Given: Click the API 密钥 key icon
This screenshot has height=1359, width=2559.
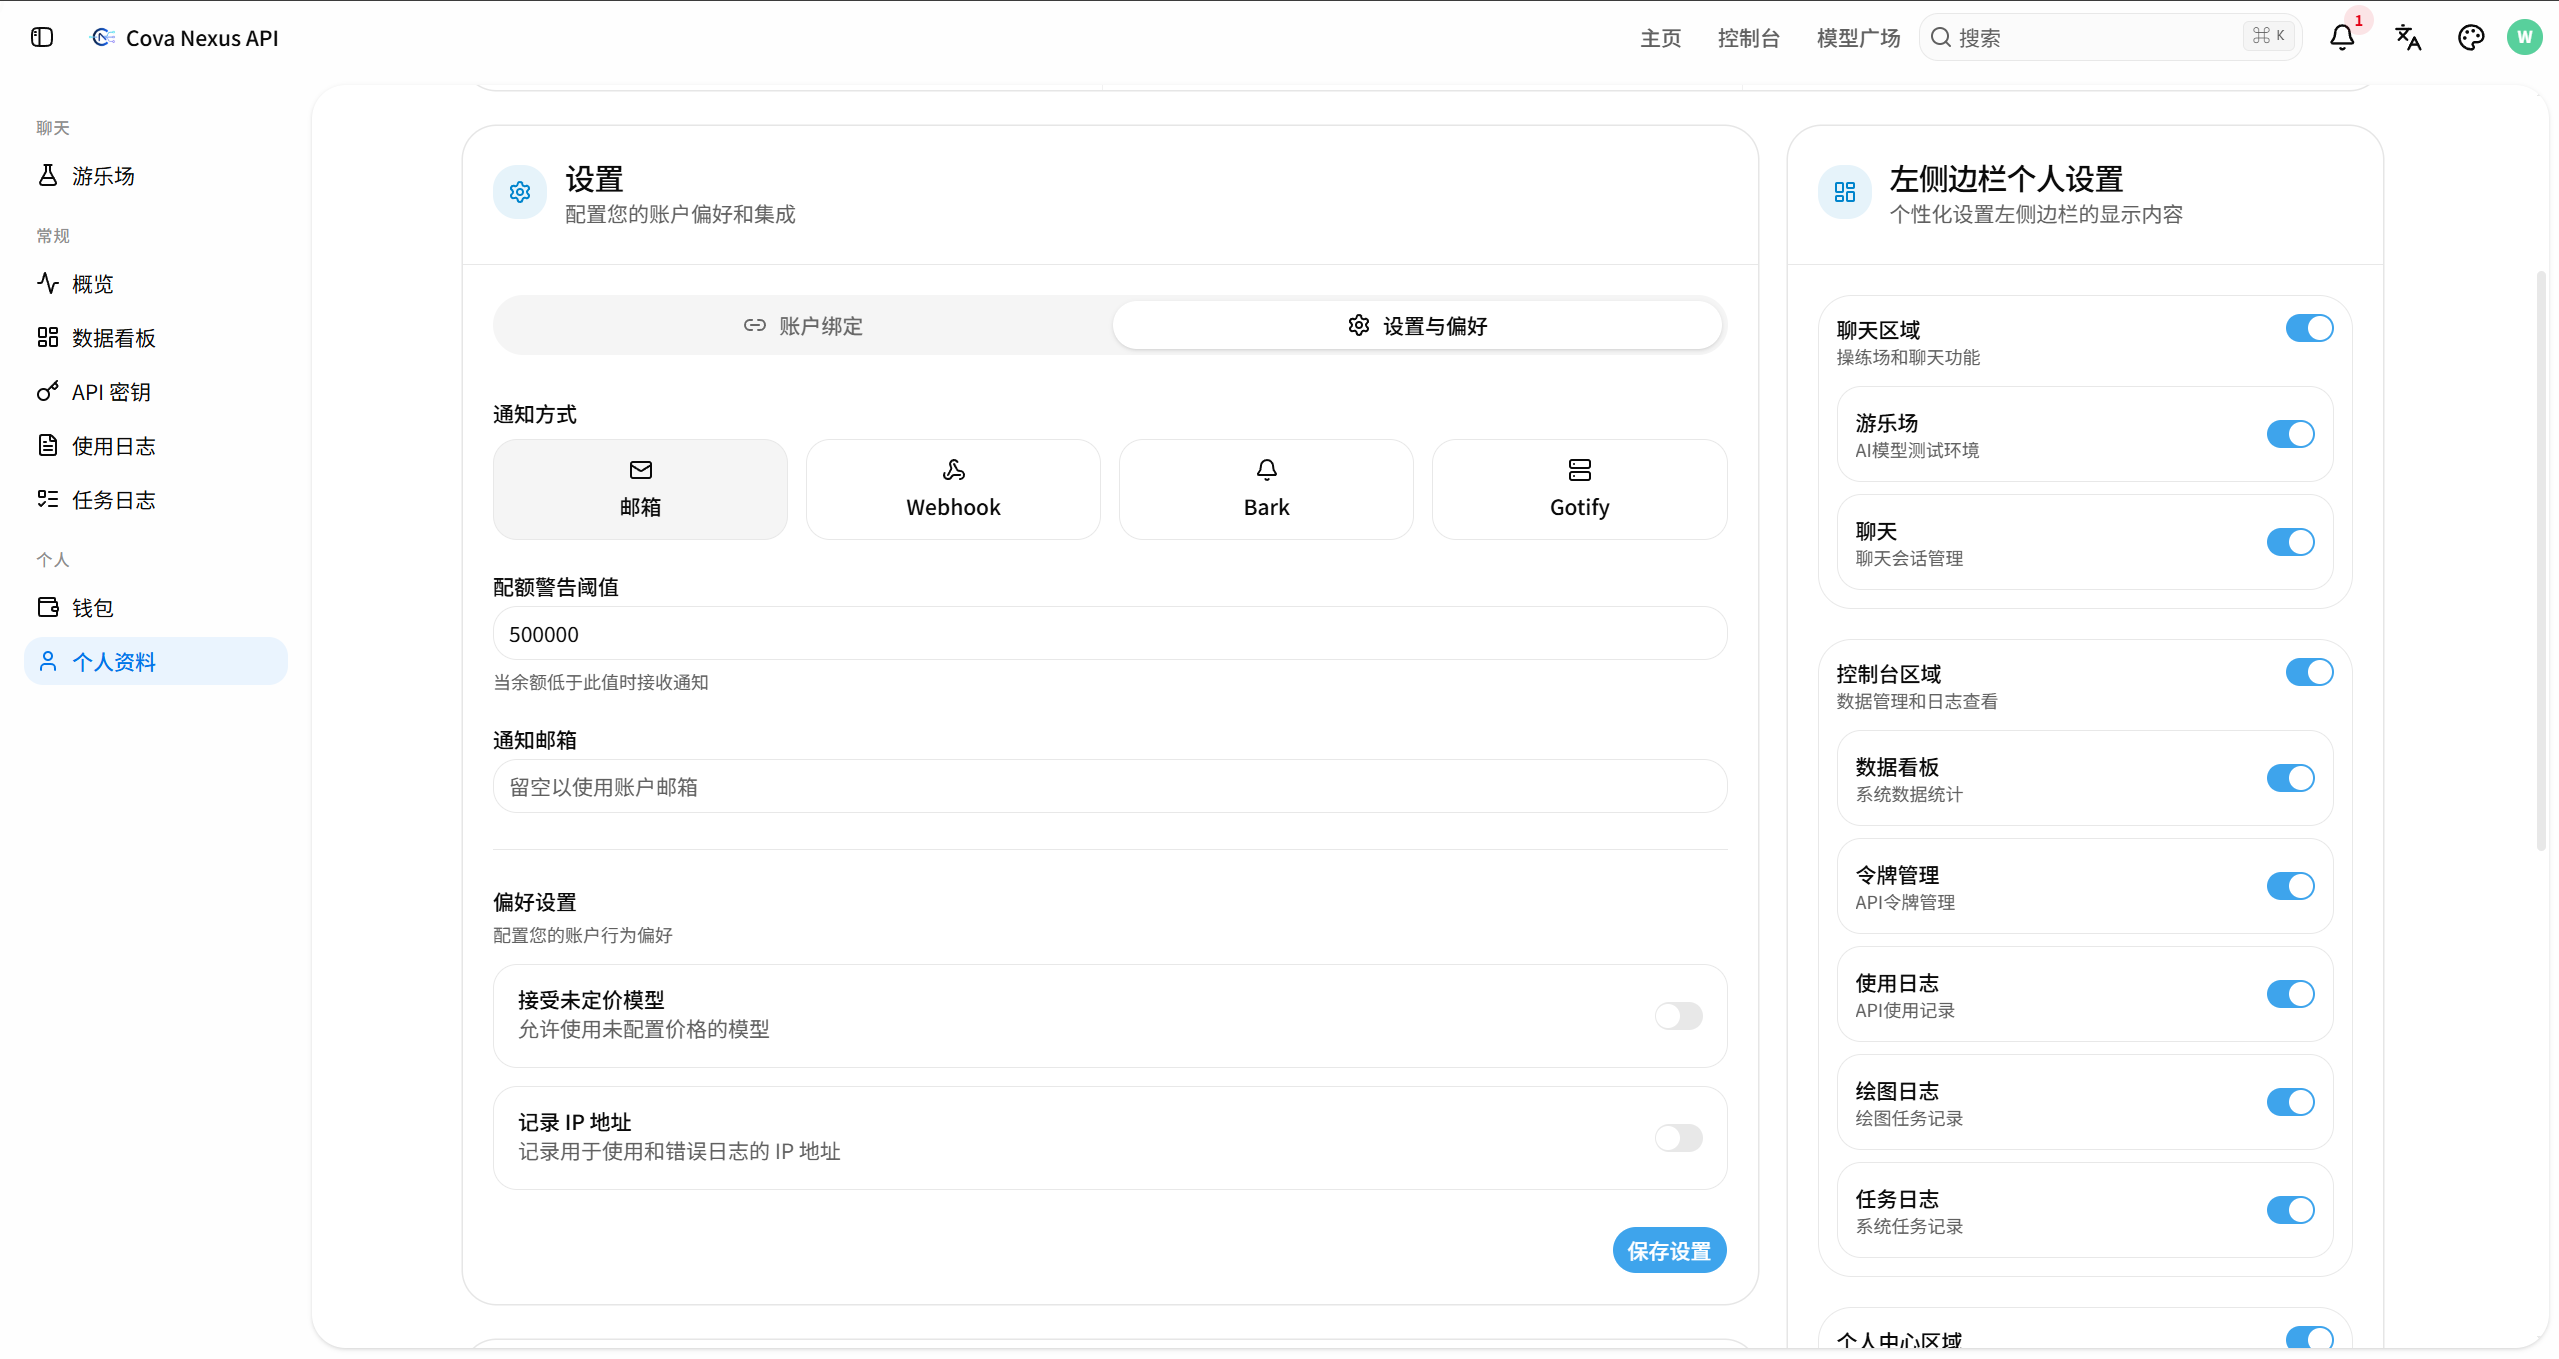Looking at the screenshot, I should pyautogui.click(x=48, y=391).
